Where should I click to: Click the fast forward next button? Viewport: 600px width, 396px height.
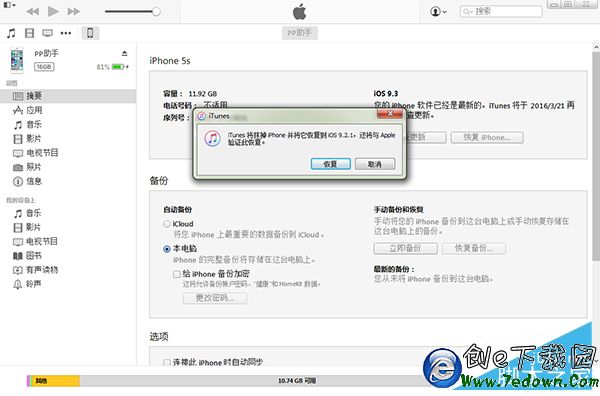[74, 11]
